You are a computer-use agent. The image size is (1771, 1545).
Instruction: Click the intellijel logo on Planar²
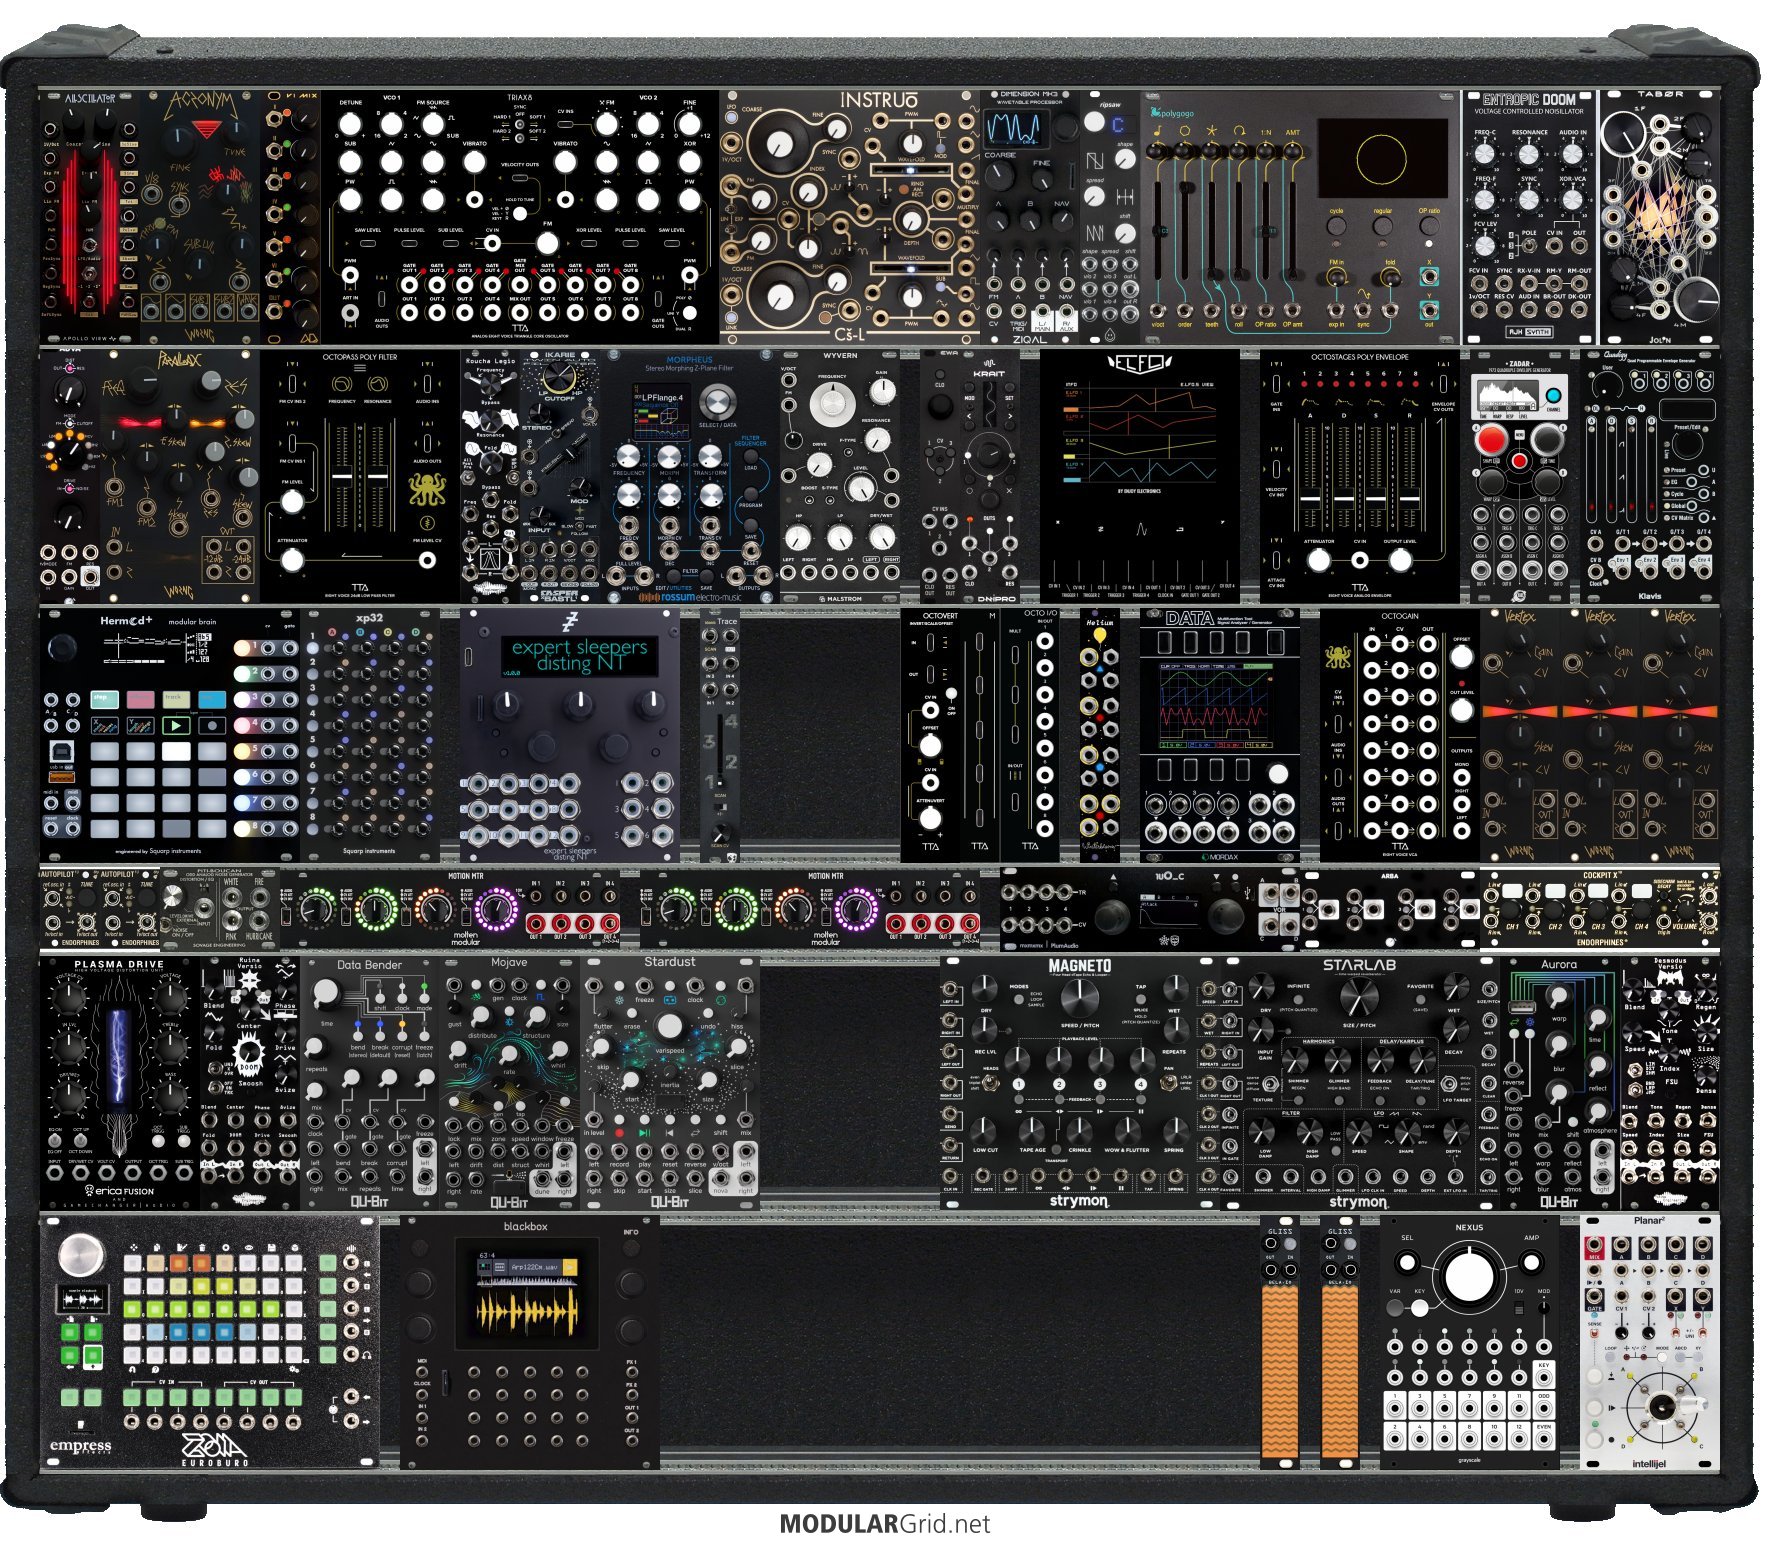(1650, 1464)
